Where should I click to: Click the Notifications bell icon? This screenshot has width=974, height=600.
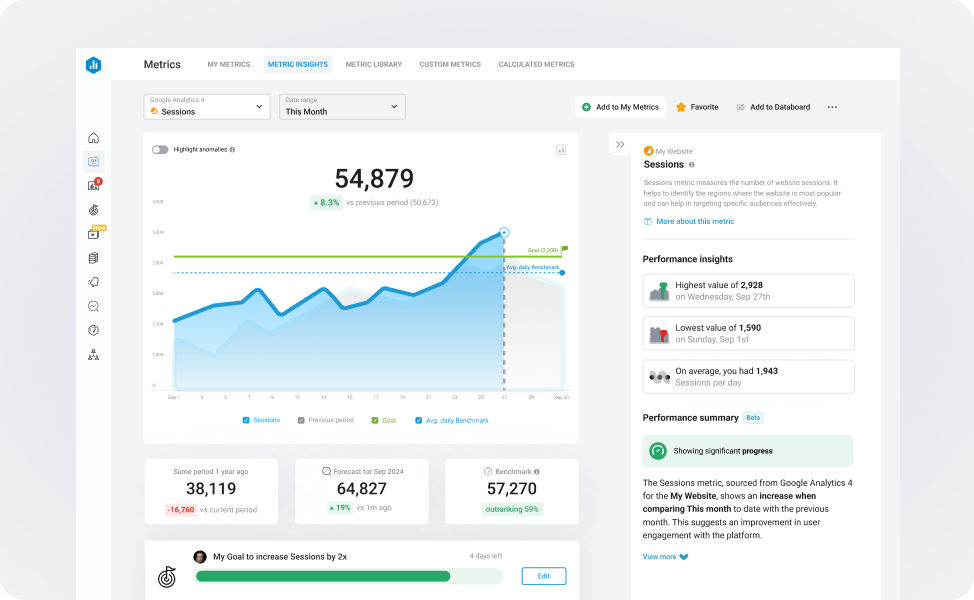[x=93, y=282]
